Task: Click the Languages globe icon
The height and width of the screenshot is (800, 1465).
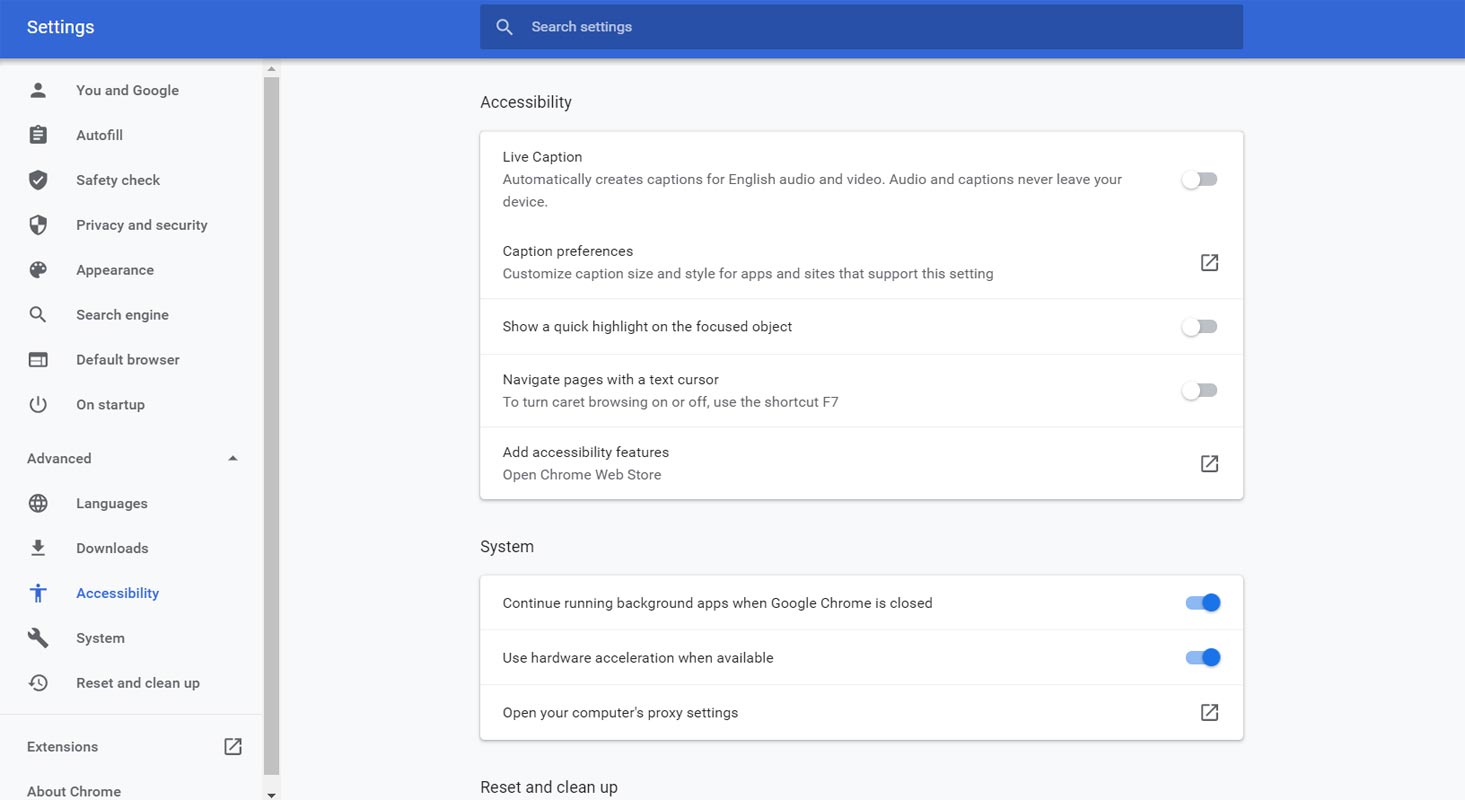Action: coord(38,504)
